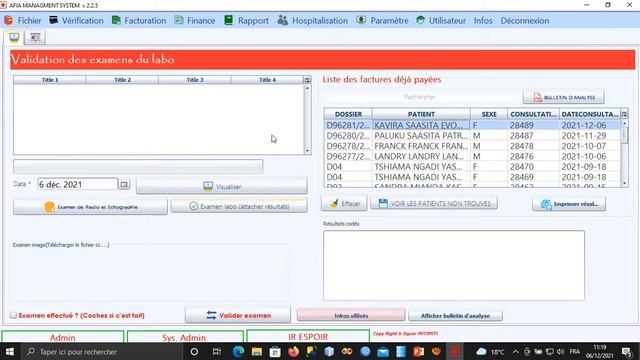Click the Rechercher search field
This screenshot has width=640, height=360.
(420, 97)
